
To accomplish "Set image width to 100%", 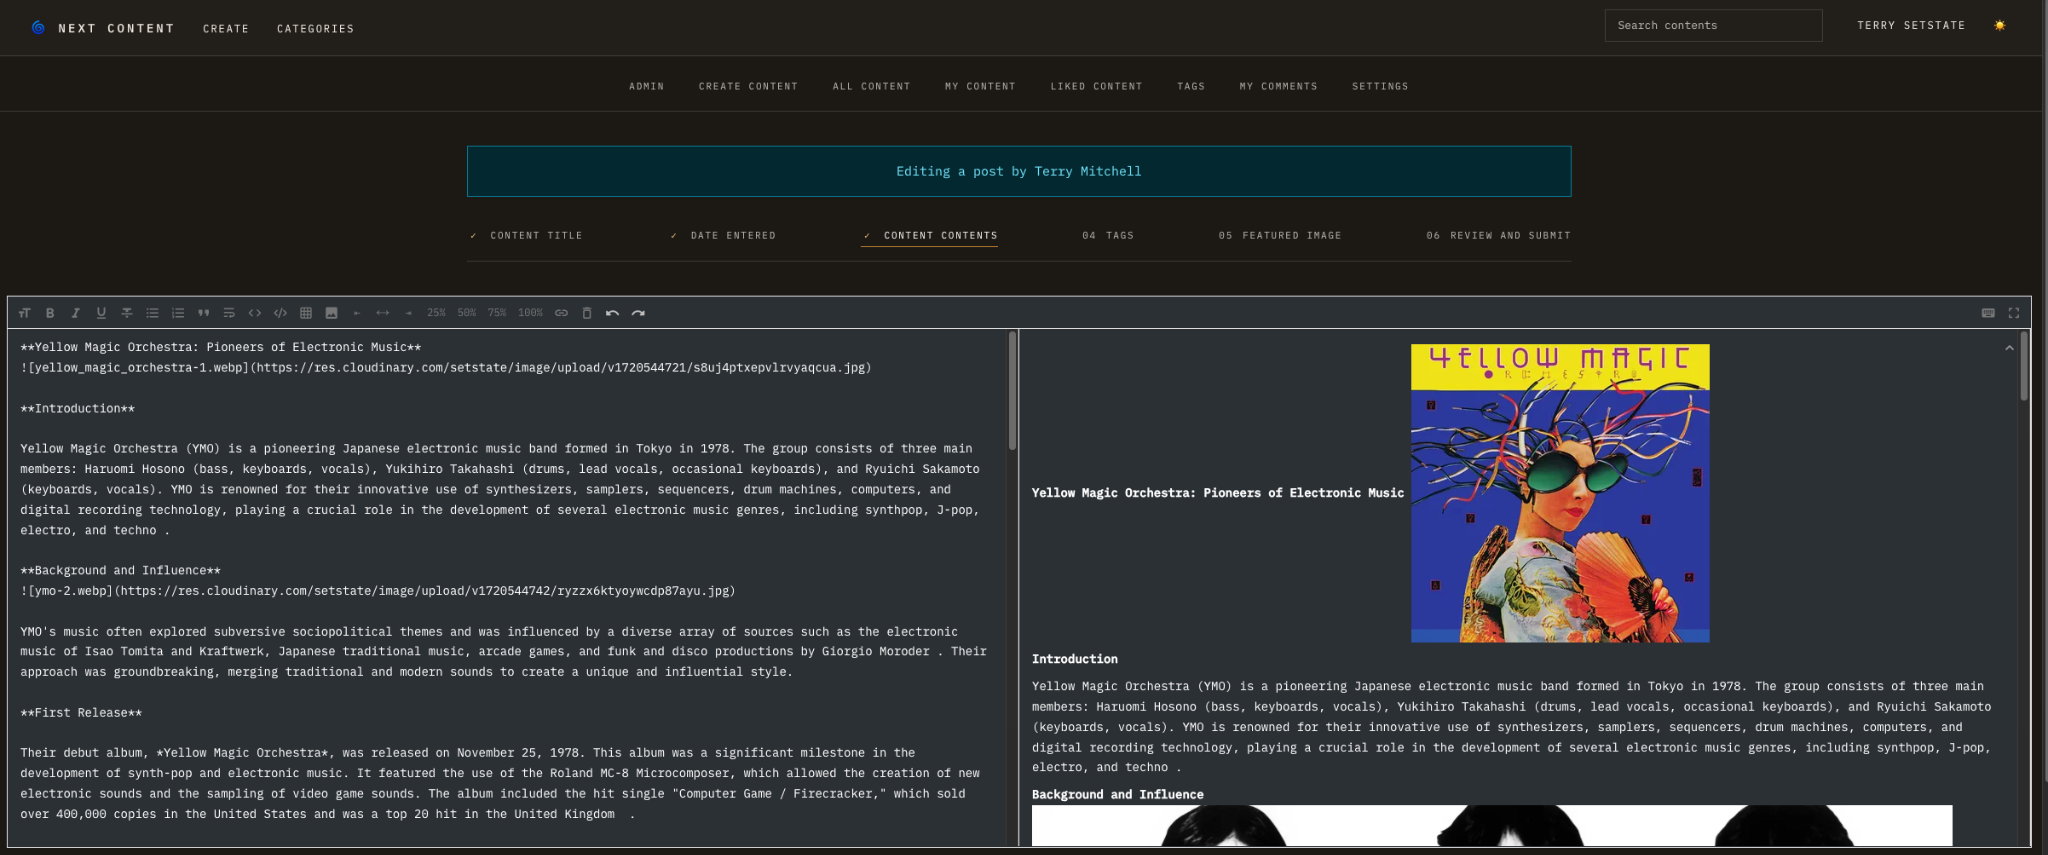I will coord(530,313).
